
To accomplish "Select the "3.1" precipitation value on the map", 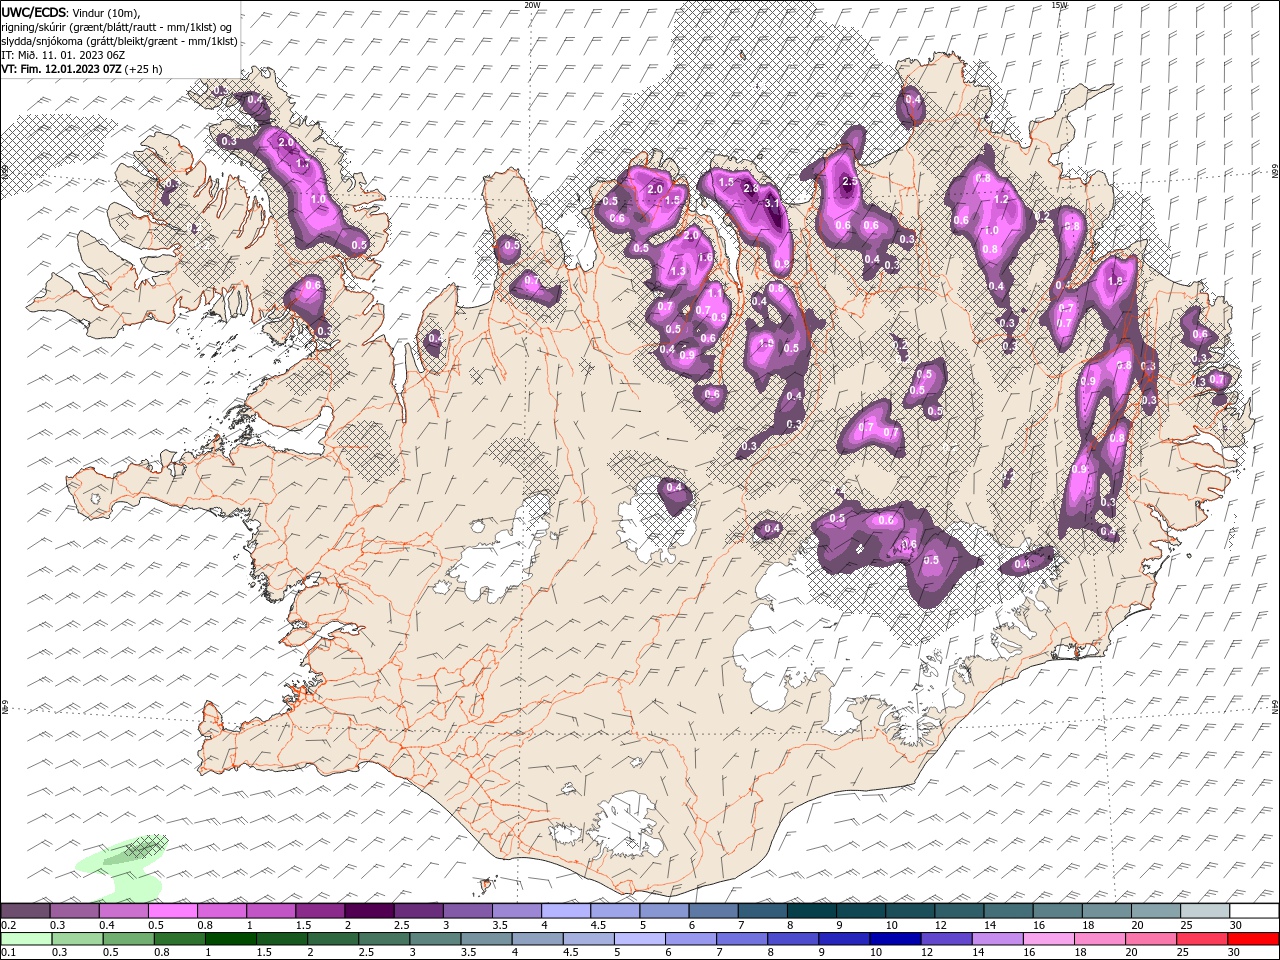I will click(x=772, y=203).
